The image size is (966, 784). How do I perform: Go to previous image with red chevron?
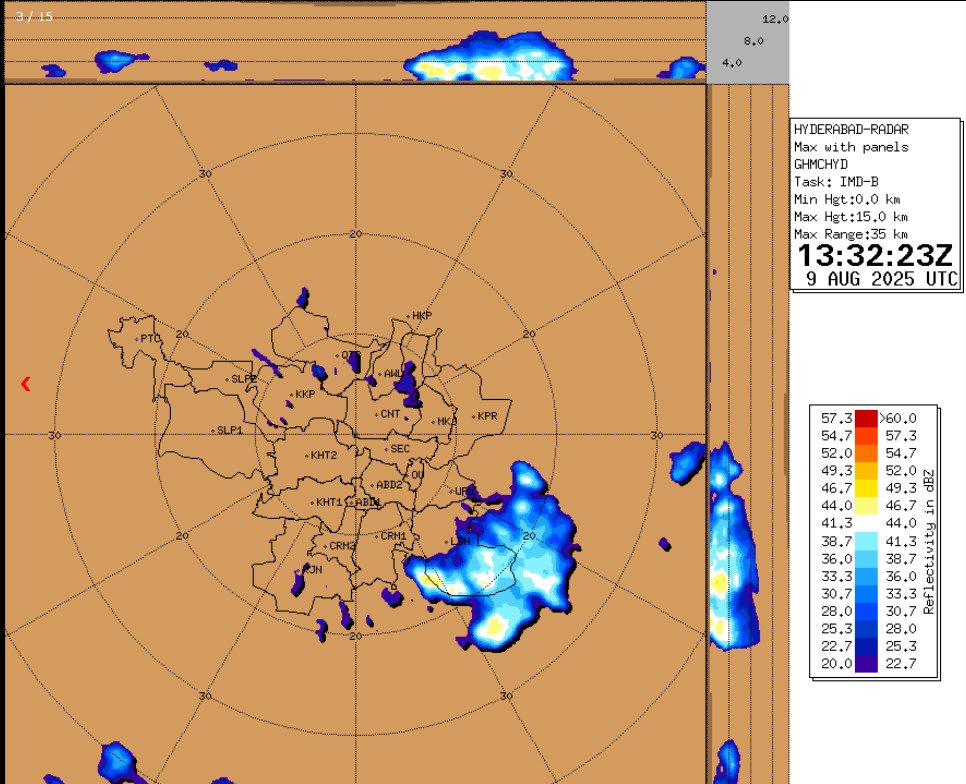[x=25, y=384]
